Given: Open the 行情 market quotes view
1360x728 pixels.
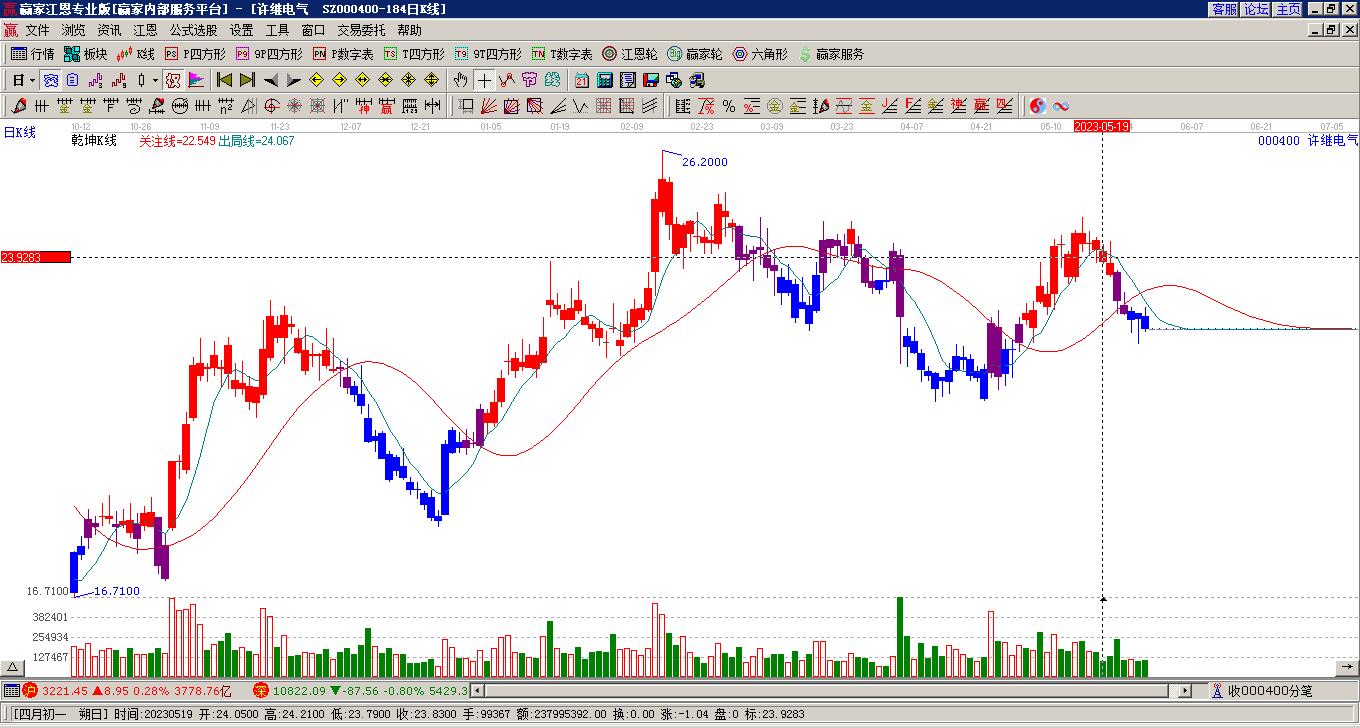Looking at the screenshot, I should click(33, 54).
